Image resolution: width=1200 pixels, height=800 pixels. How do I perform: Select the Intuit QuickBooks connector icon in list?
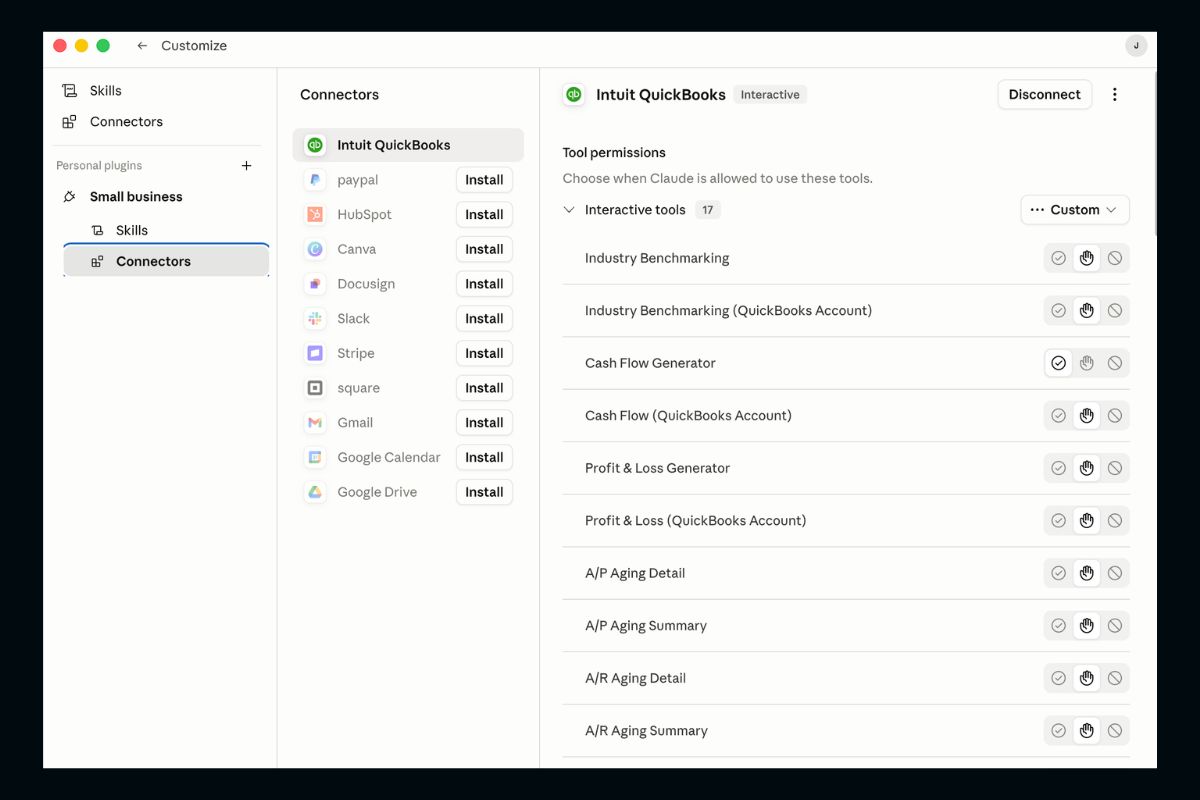point(315,145)
